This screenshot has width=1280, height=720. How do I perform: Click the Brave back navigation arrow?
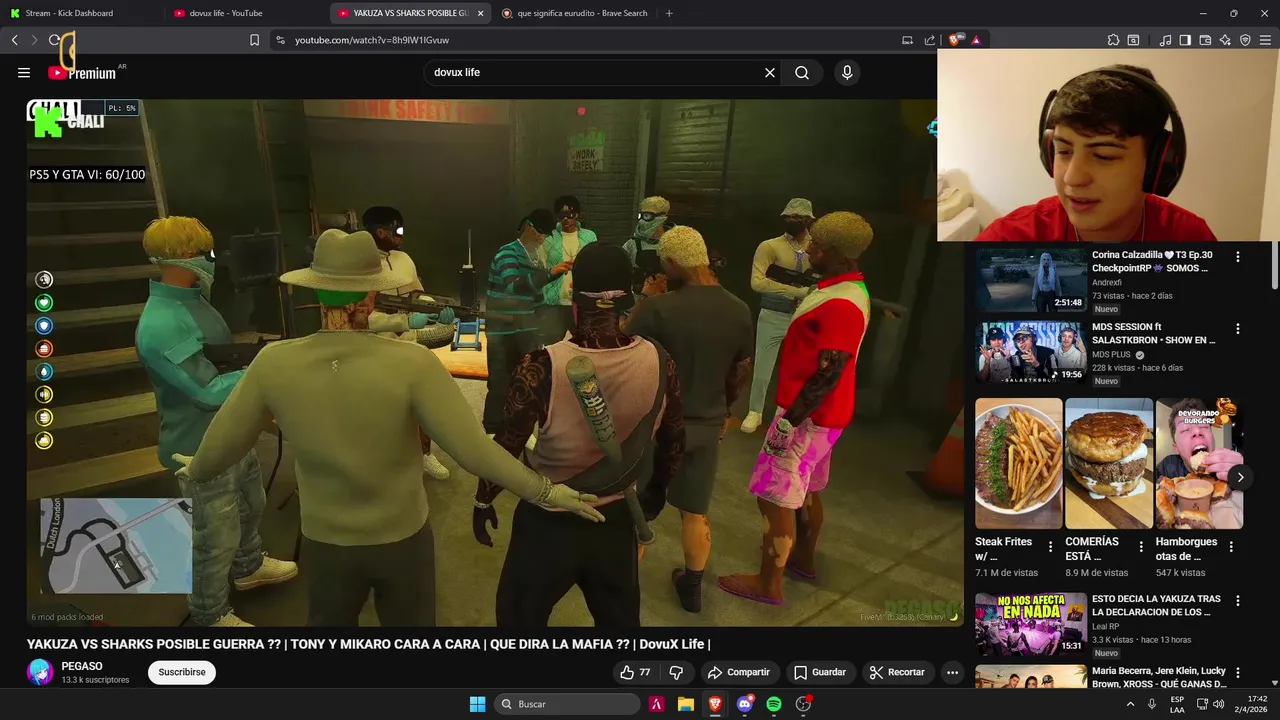[15, 40]
